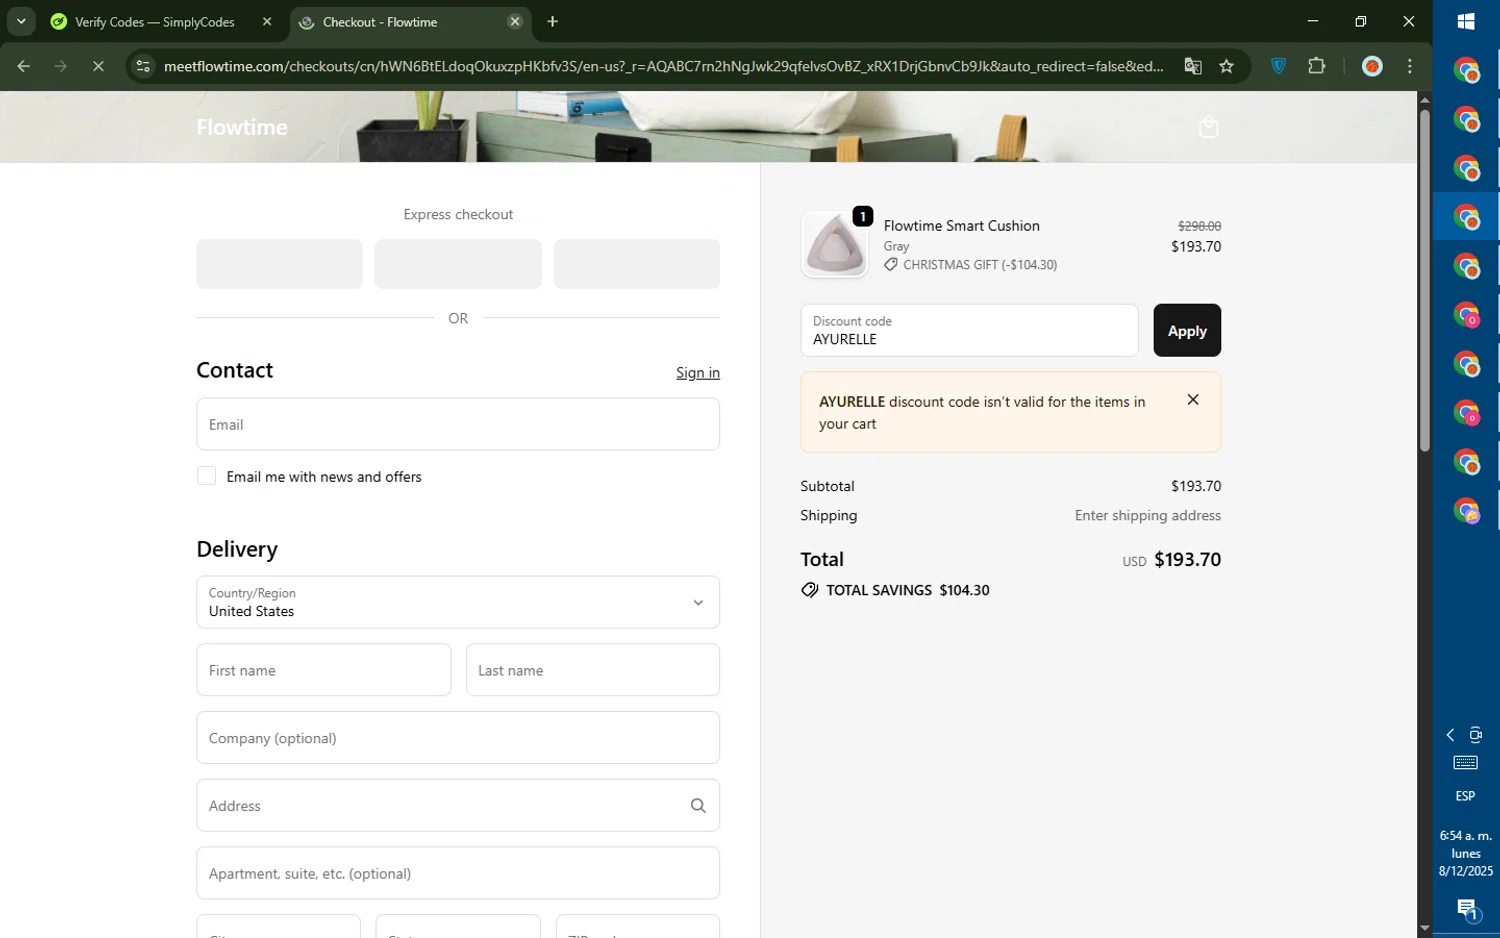The width and height of the screenshot is (1500, 938).
Task: Focus the Last name field
Action: (x=593, y=670)
